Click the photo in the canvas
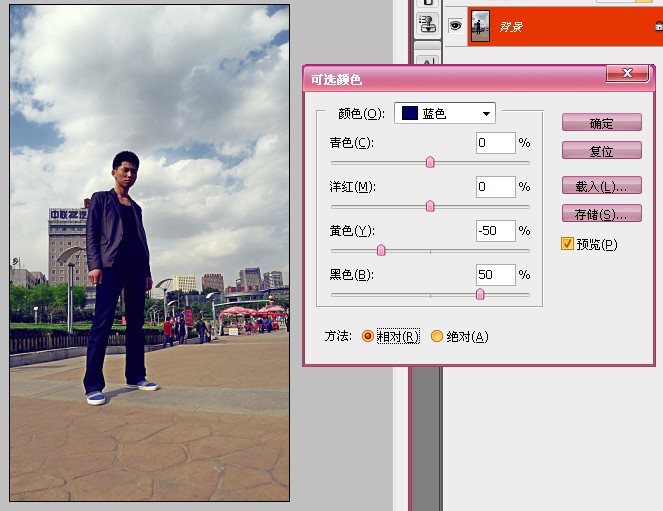This screenshot has width=663, height=511. click(x=150, y=253)
